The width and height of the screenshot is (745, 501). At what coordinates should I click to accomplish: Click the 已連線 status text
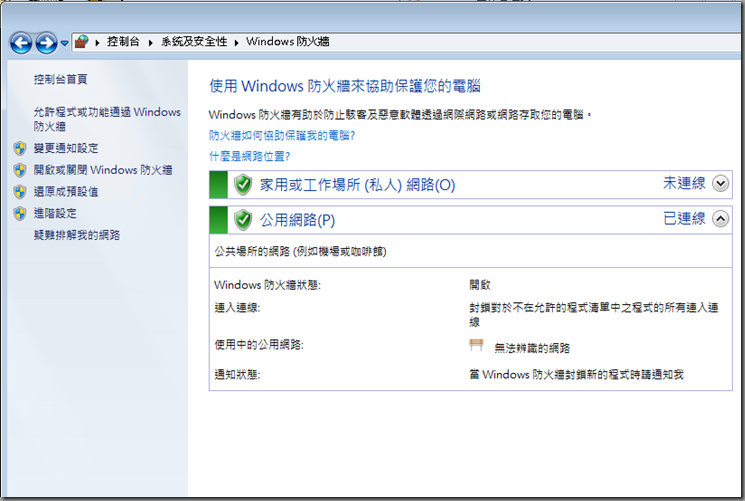tap(684, 219)
